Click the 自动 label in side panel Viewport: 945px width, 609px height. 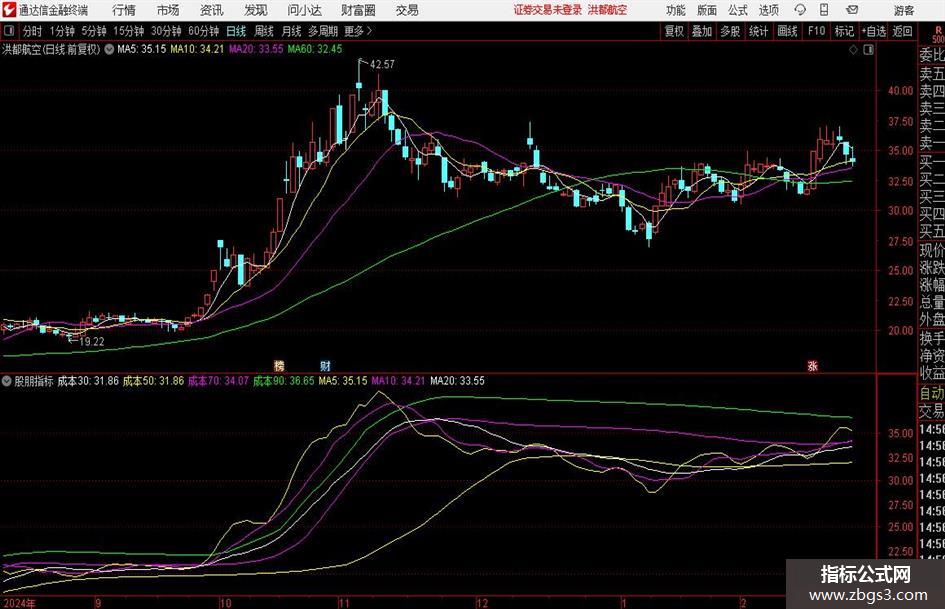pos(932,393)
